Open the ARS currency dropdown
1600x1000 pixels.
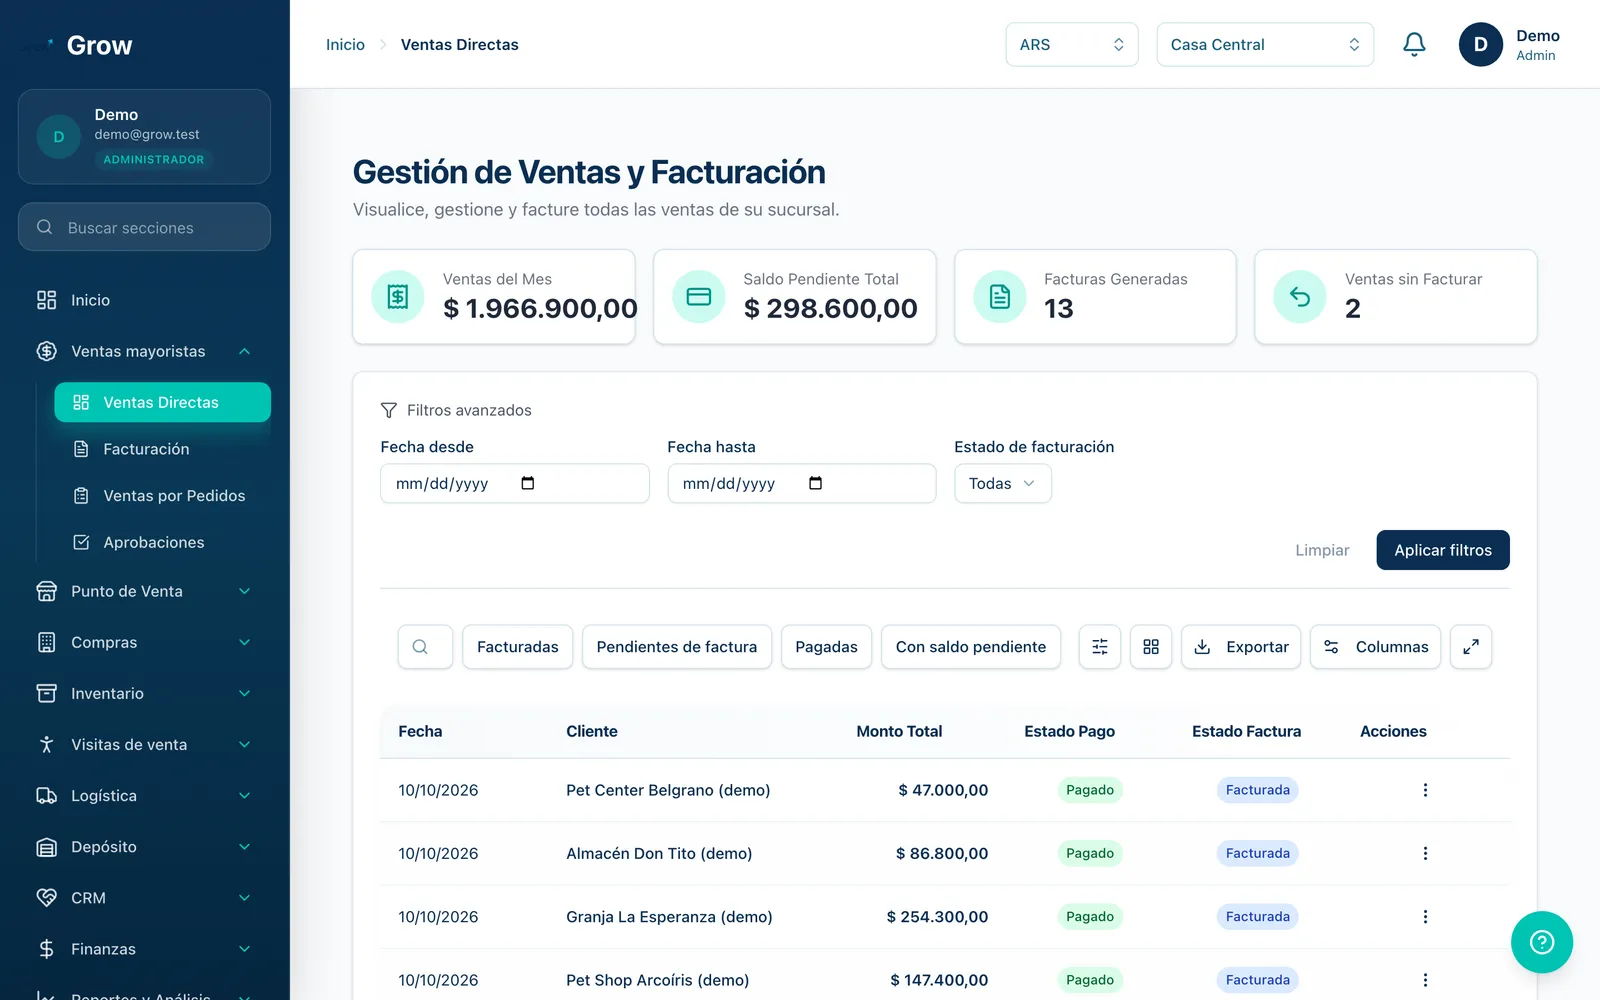1072,44
